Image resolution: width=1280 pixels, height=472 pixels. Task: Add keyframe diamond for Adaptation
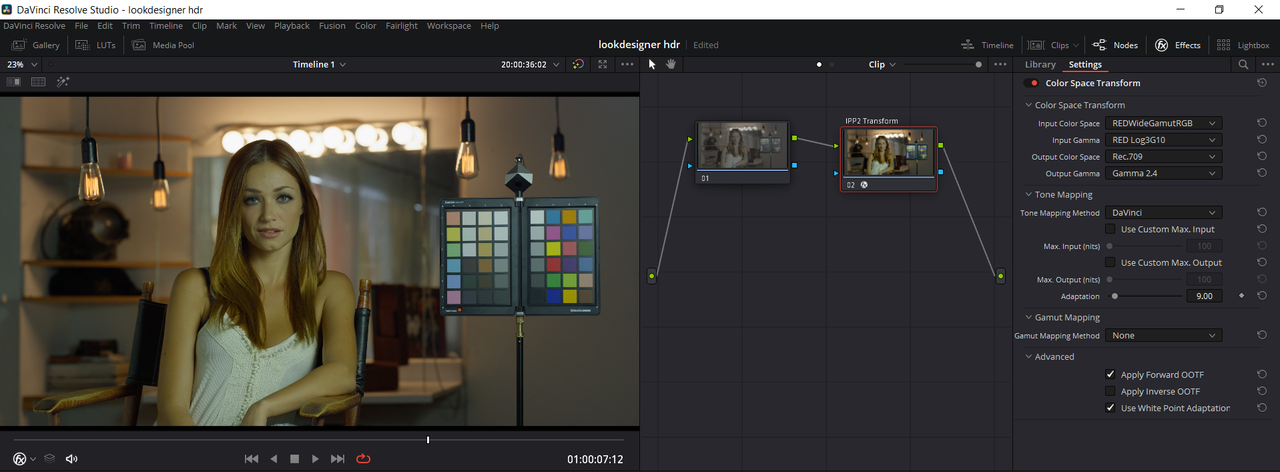click(x=1241, y=296)
